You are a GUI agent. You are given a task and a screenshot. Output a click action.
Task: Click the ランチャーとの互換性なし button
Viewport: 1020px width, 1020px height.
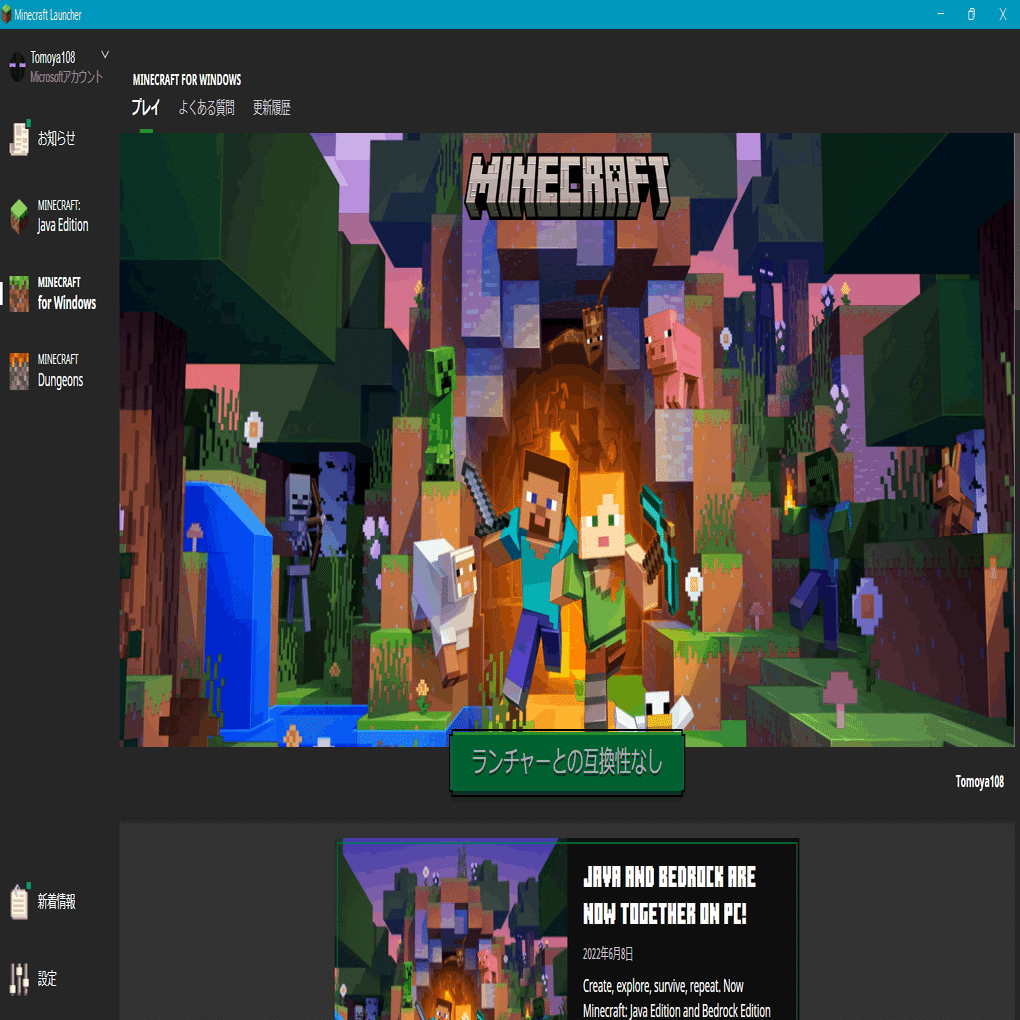pos(567,762)
